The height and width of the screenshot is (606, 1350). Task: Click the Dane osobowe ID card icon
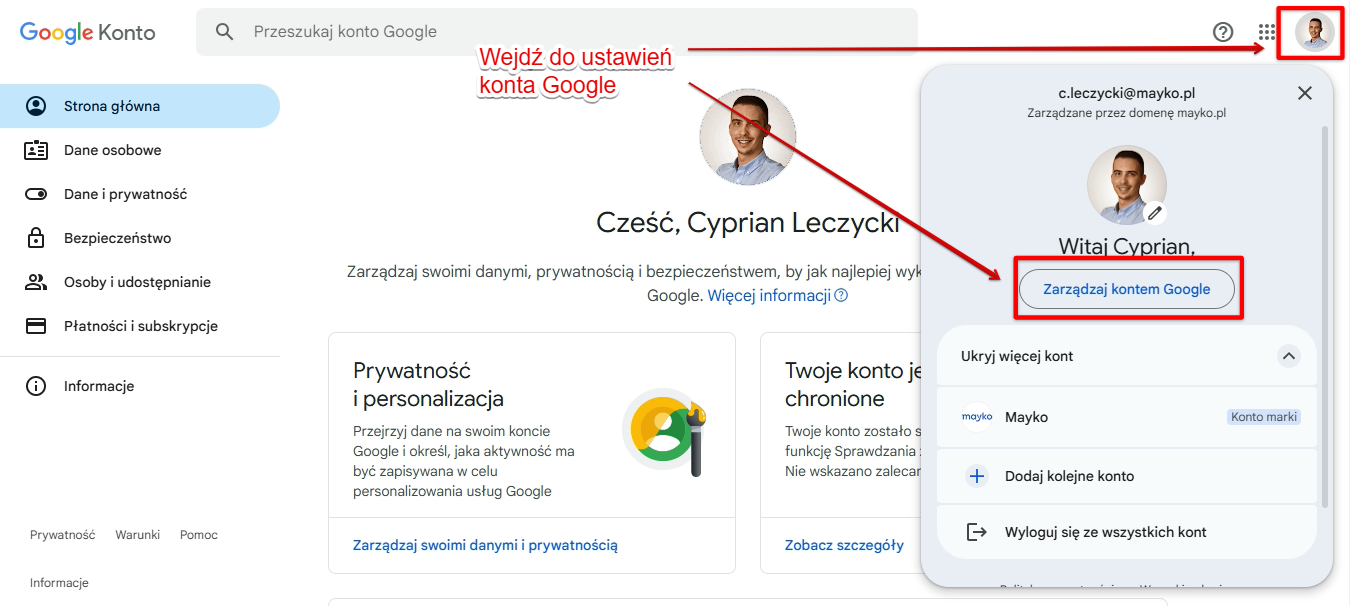click(x=36, y=150)
